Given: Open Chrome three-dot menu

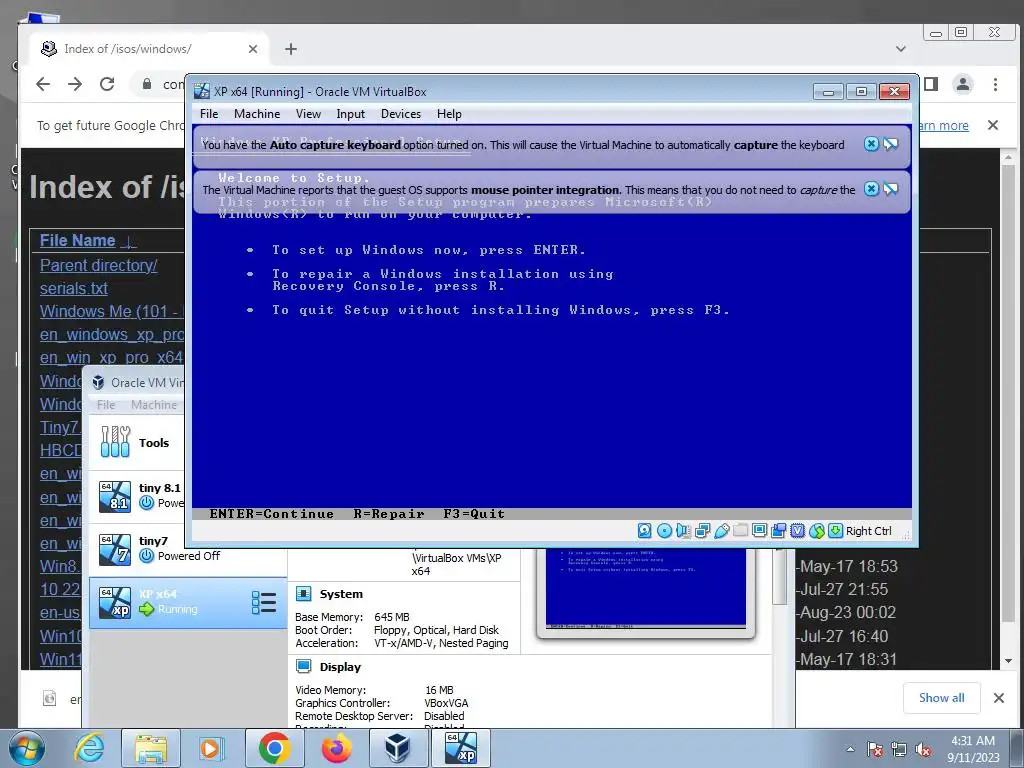Looking at the screenshot, I should tap(995, 84).
